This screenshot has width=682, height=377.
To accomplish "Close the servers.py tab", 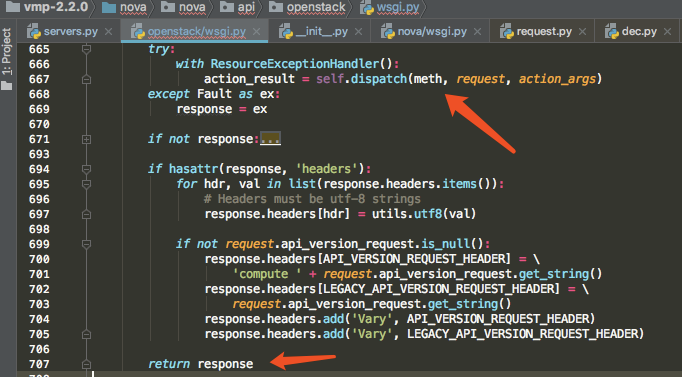I will click(x=108, y=32).
